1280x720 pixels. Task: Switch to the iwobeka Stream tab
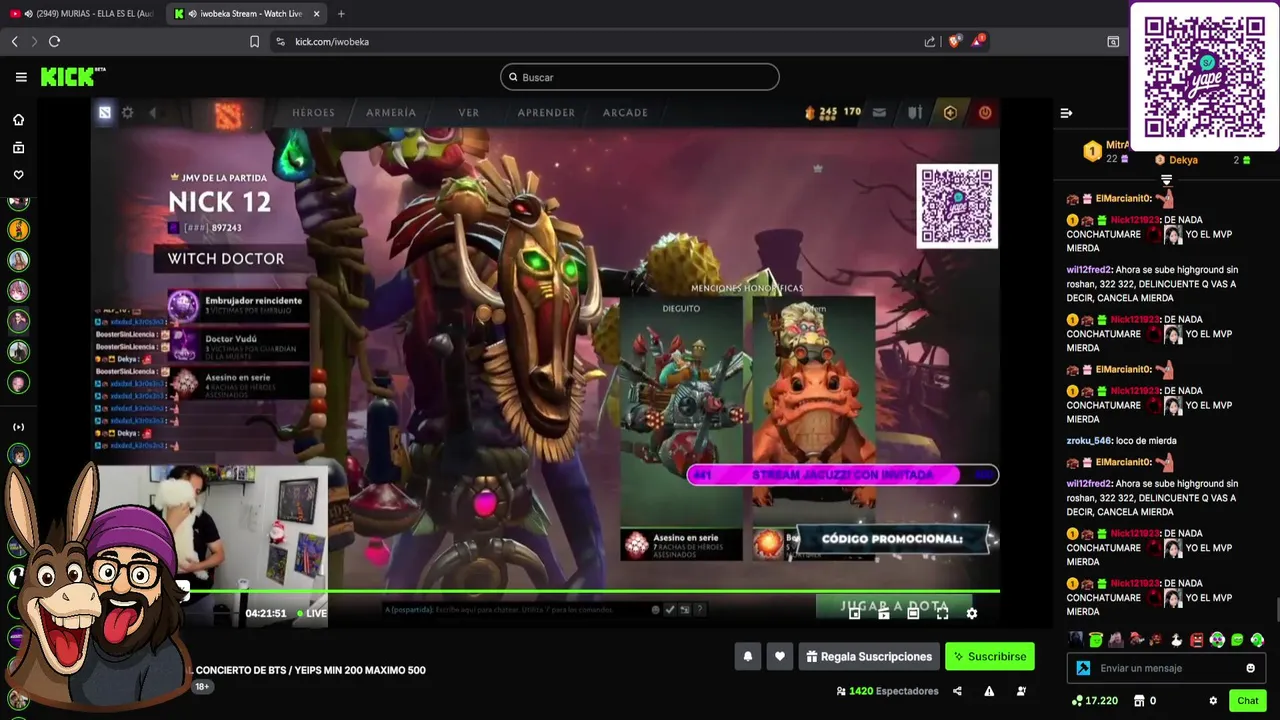pos(246,14)
